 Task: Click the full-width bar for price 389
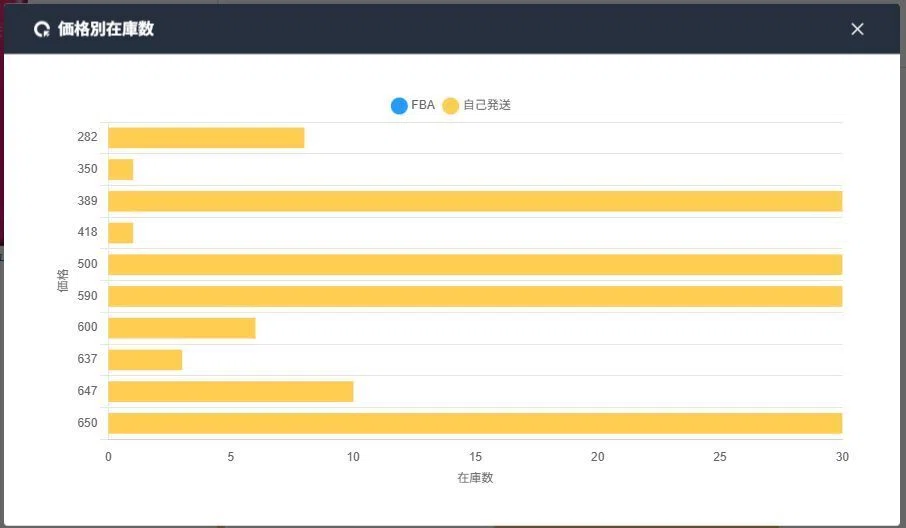475,201
